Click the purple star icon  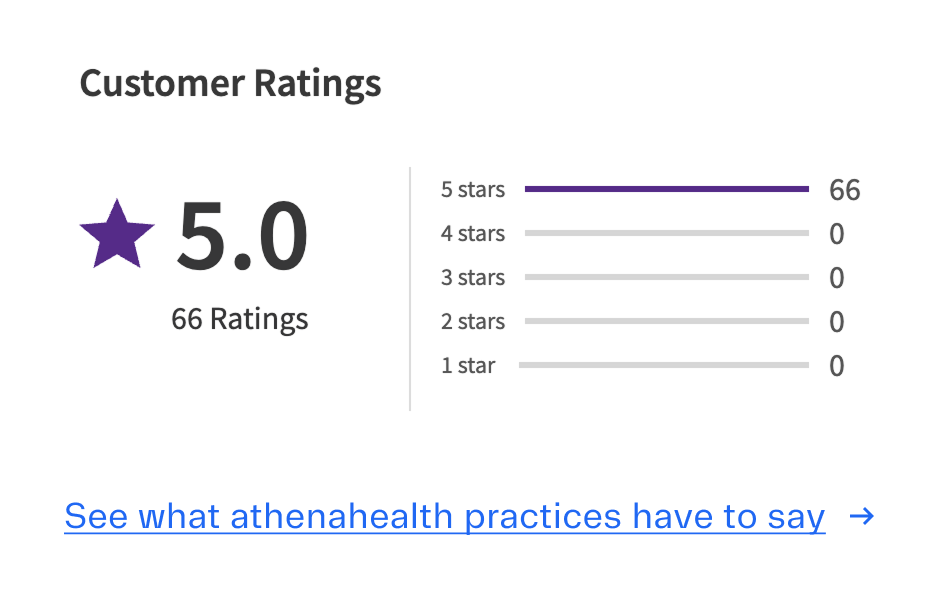(118, 233)
